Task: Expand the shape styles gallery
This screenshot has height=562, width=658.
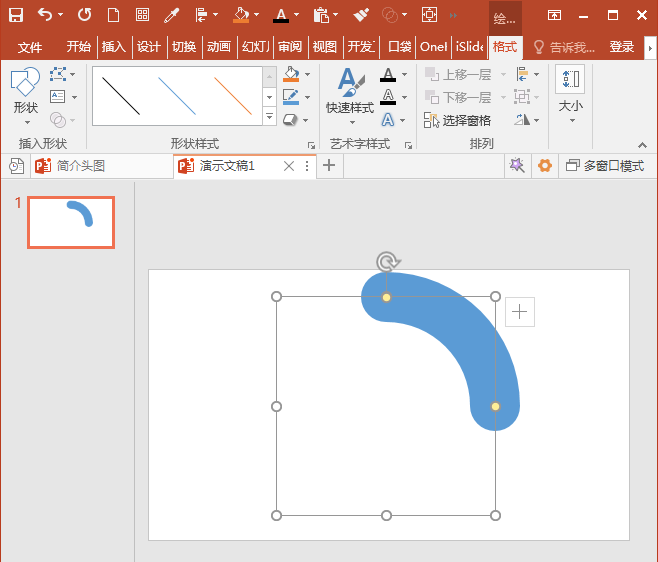Action: [269, 116]
